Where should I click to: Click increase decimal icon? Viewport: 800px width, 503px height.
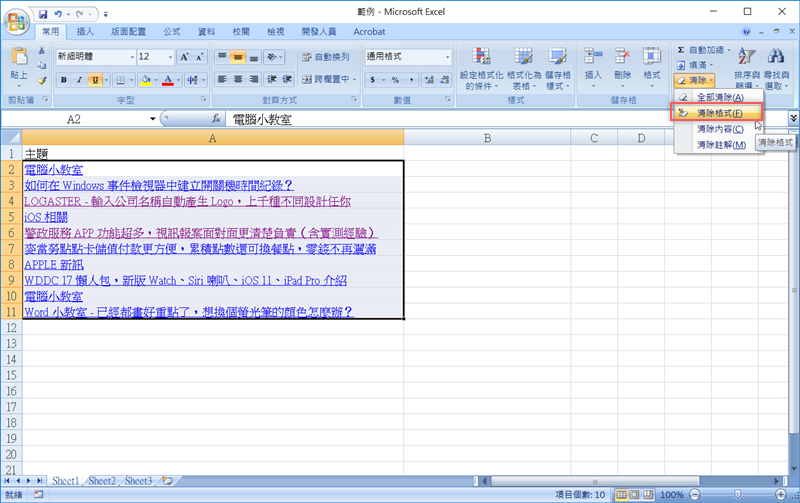430,80
